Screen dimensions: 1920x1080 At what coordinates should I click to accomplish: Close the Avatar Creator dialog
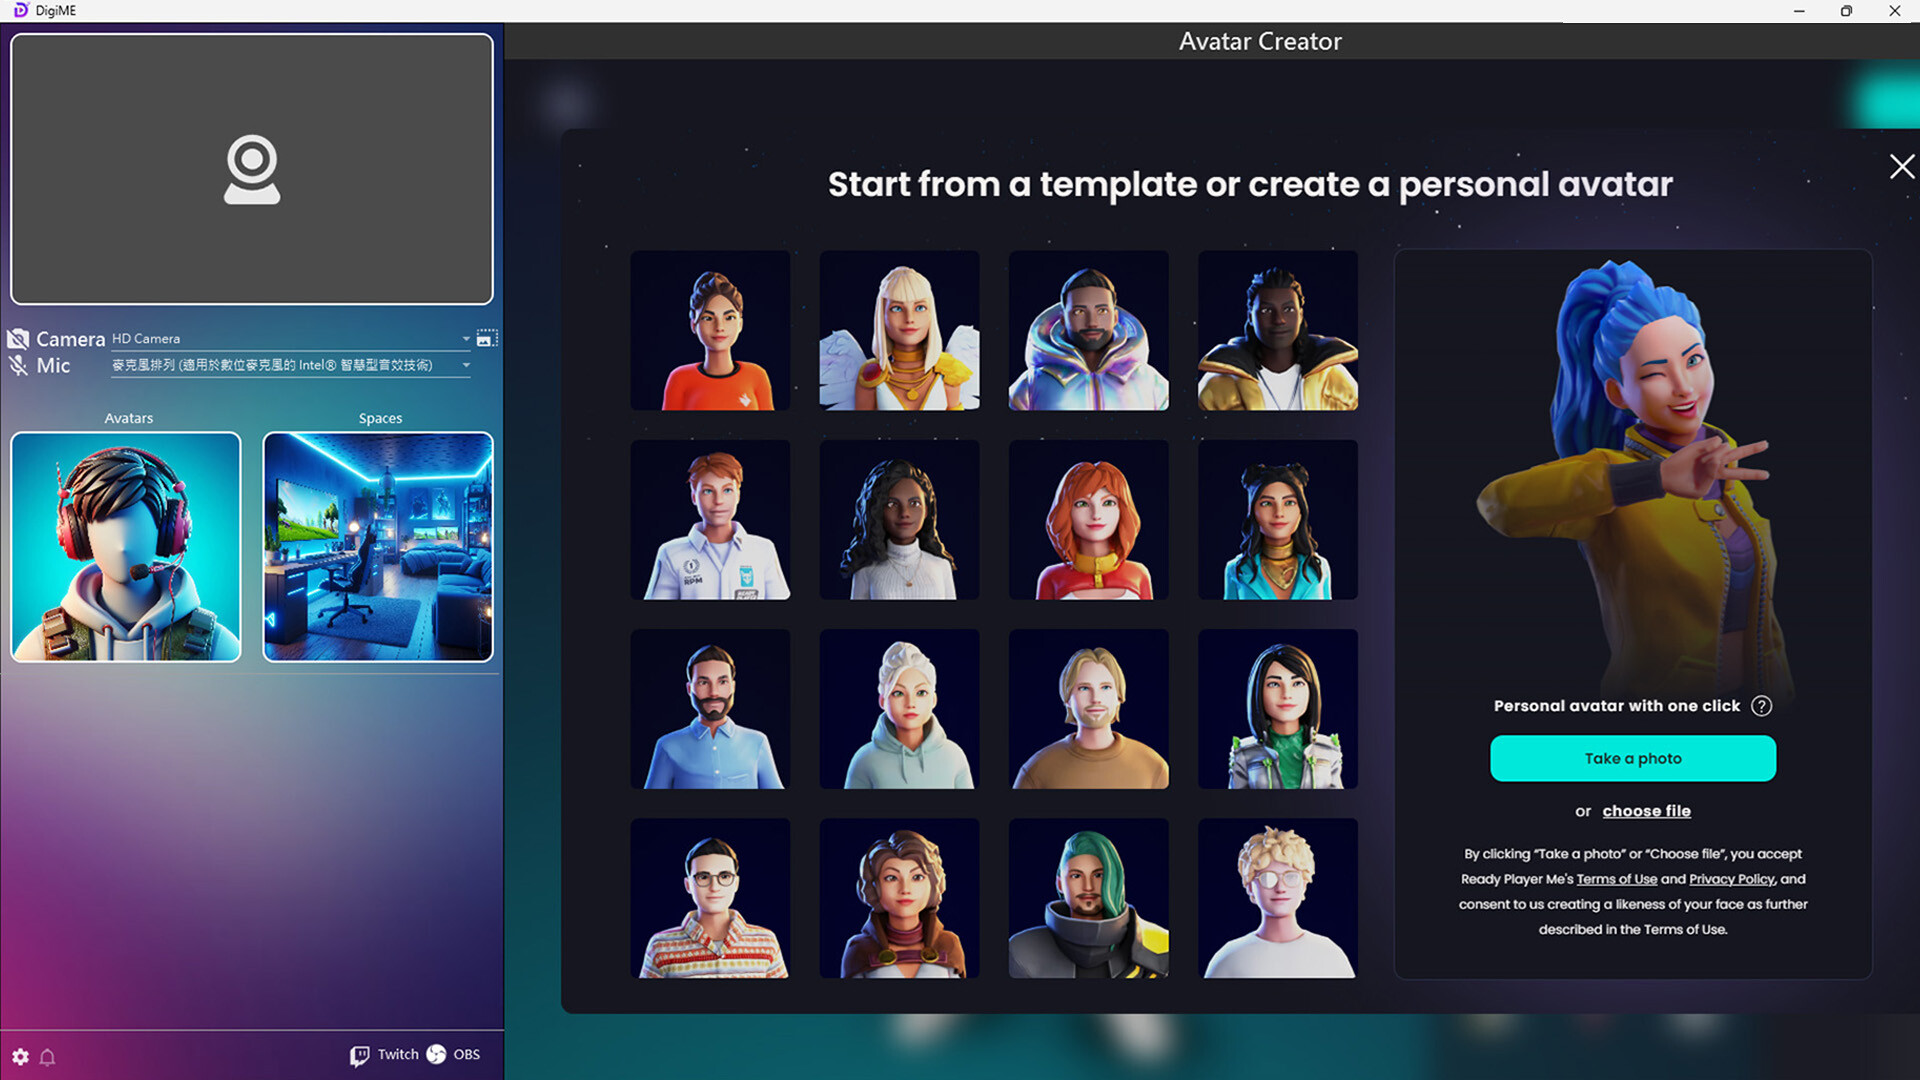click(x=1901, y=166)
